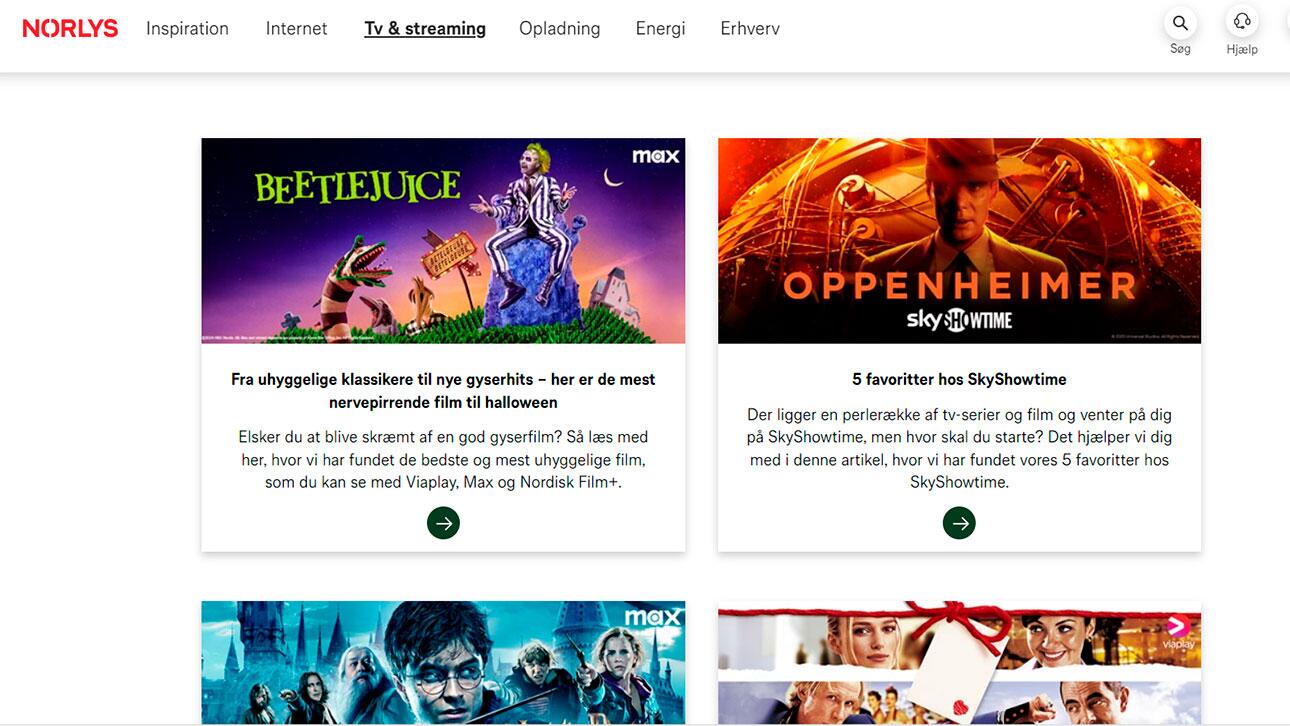The height and width of the screenshot is (726, 1290).
Task: Click the "Hjælp" label under the headset
Action: (1242, 49)
